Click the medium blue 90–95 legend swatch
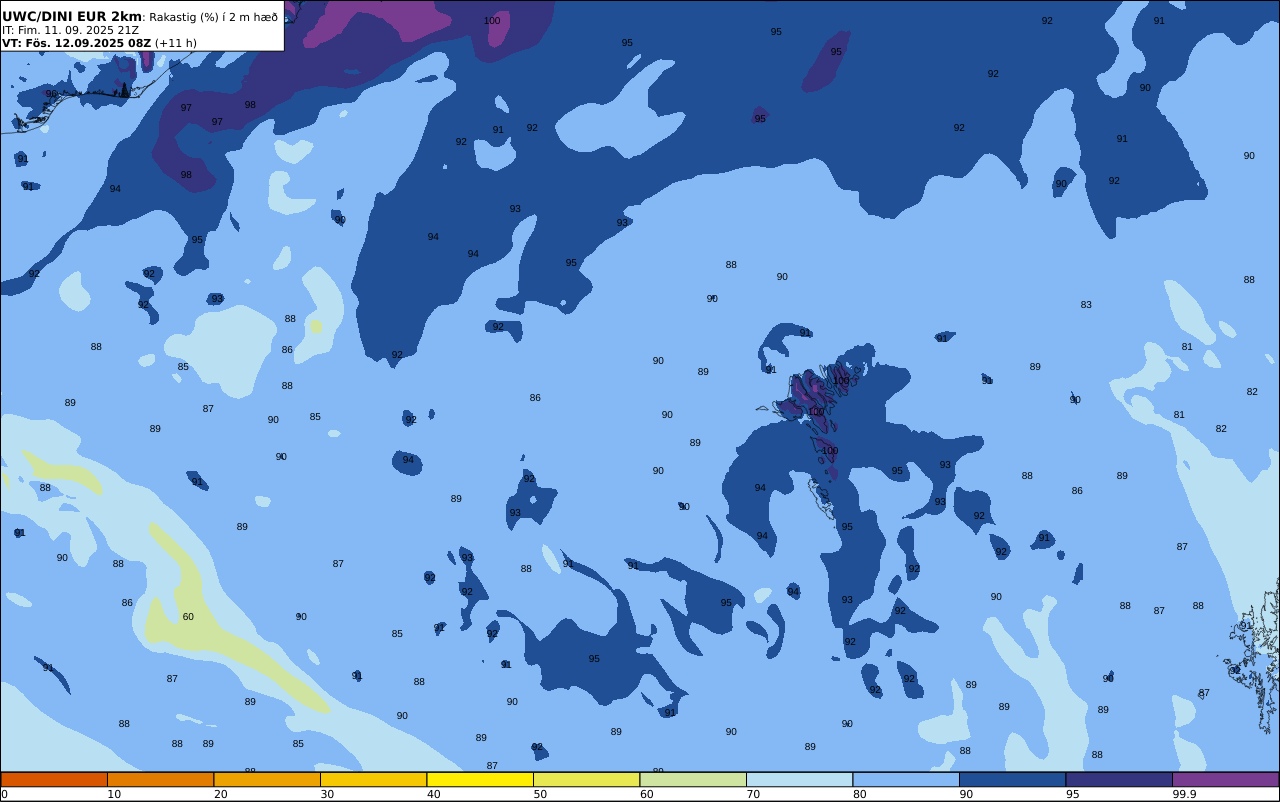Screen dimensions: 1280x802 click(1012, 779)
